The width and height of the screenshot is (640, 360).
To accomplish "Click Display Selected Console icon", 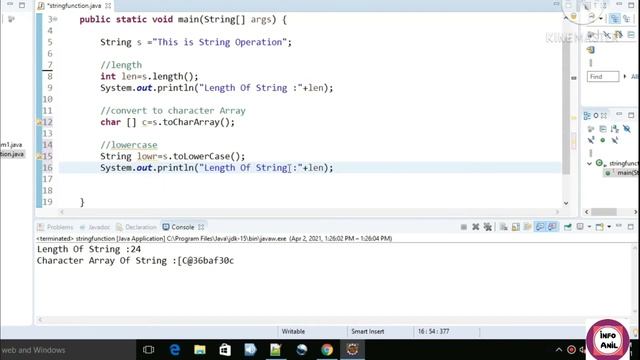I will pyautogui.click(x=580, y=227).
